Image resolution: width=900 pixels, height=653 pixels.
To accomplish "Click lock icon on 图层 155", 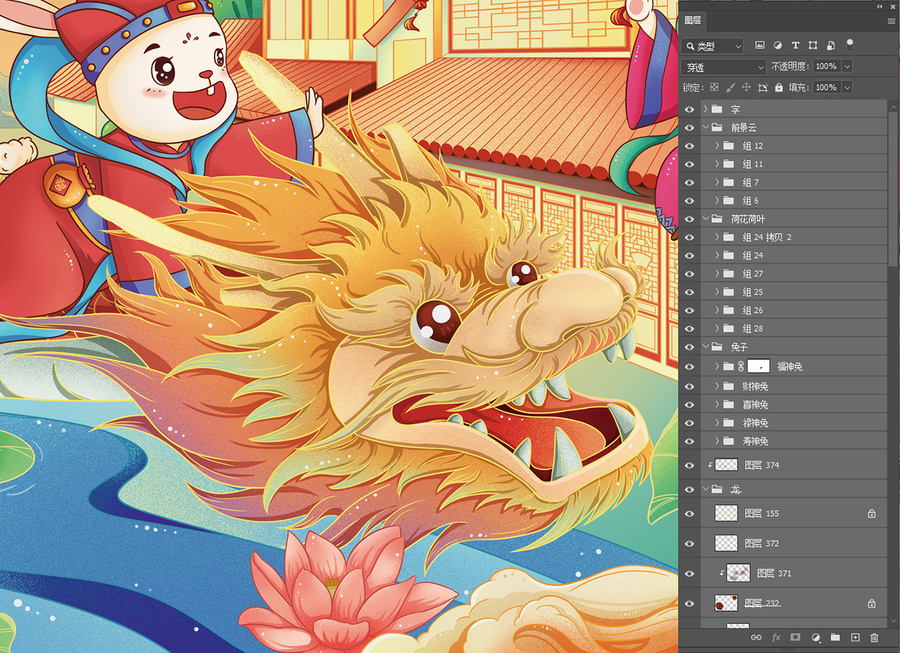I will (871, 514).
